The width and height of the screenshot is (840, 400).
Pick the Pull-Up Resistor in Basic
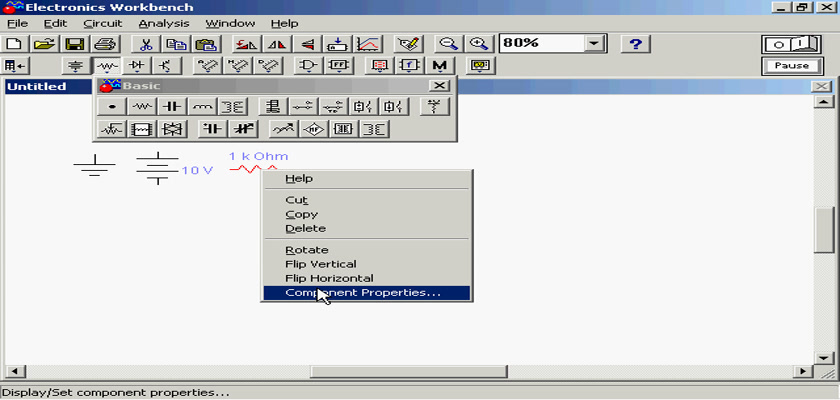pos(434,107)
